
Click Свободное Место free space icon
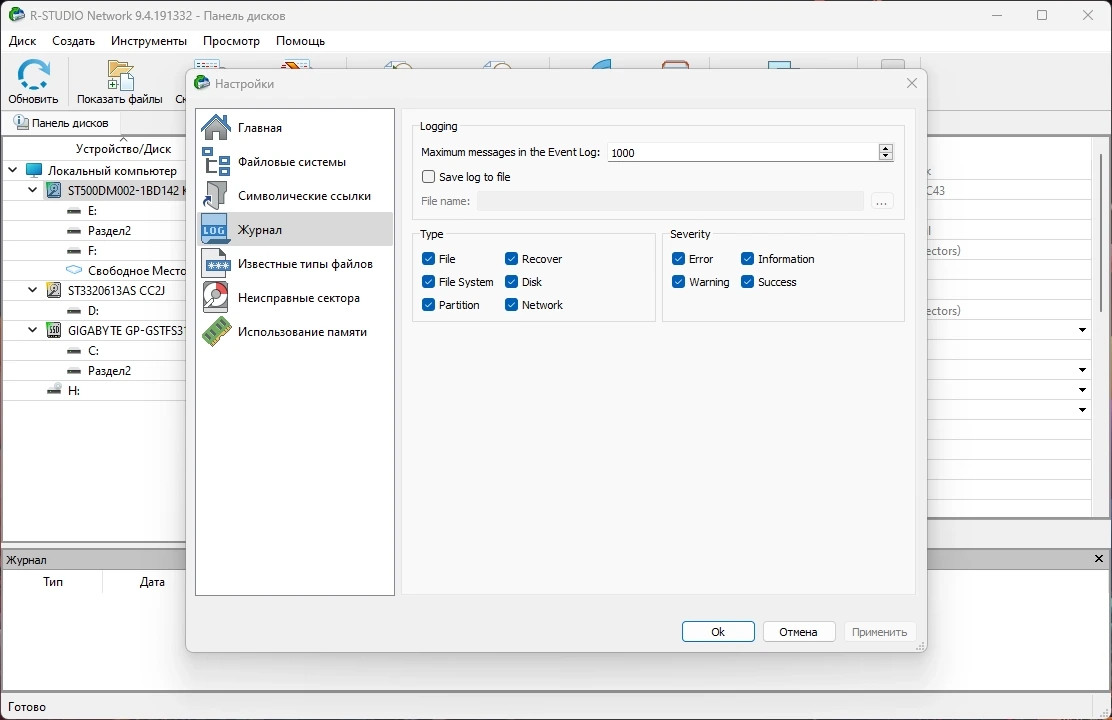coord(74,270)
